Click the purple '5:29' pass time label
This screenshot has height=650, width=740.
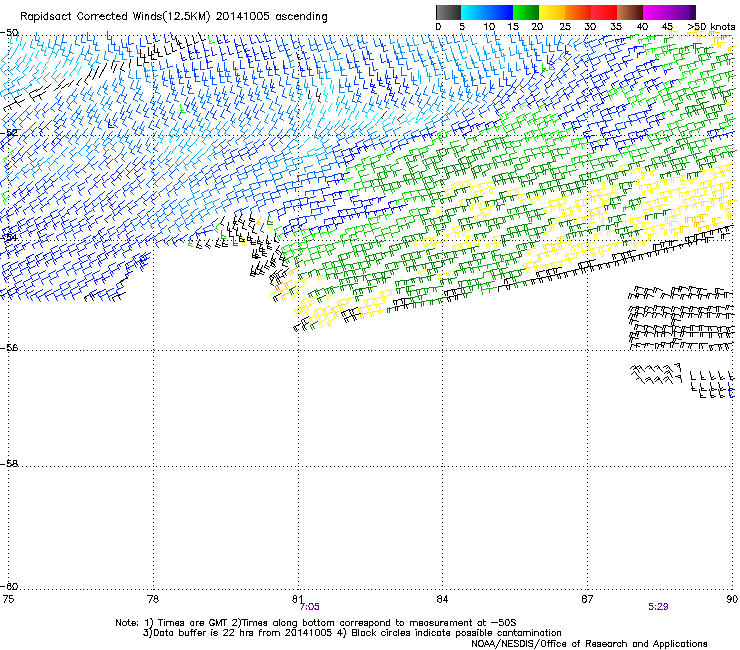(658, 607)
